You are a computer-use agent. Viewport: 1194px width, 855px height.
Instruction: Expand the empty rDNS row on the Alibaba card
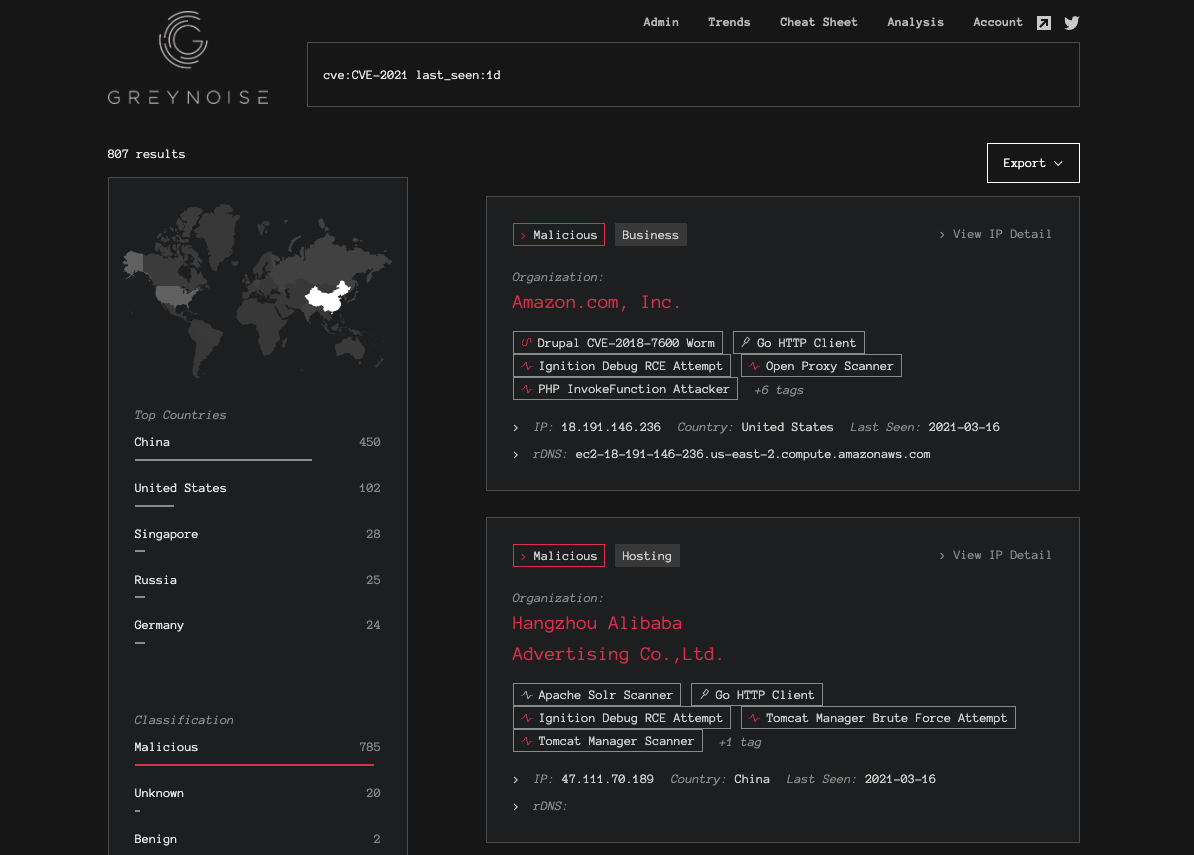pos(516,806)
